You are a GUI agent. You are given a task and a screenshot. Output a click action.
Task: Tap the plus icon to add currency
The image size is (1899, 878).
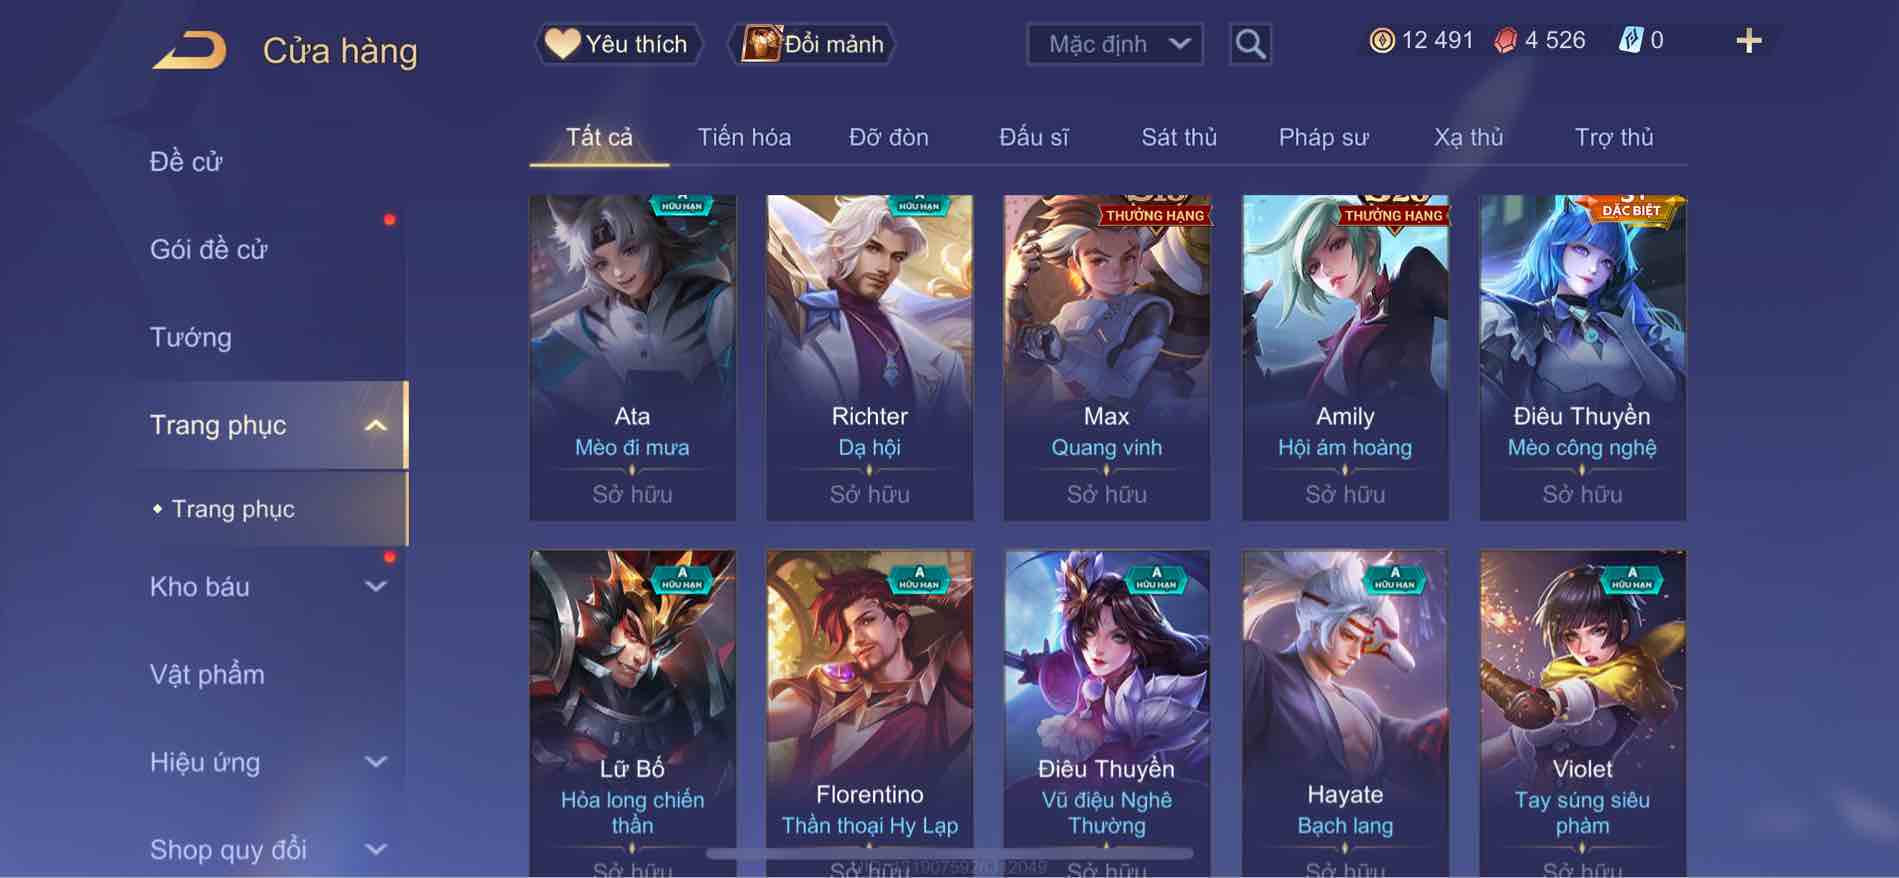click(x=1748, y=41)
